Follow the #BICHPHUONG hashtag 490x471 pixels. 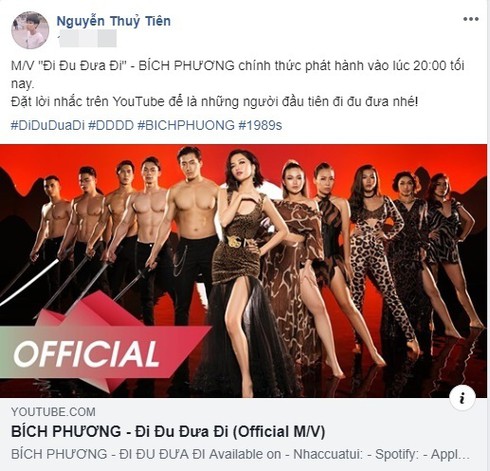(x=186, y=125)
